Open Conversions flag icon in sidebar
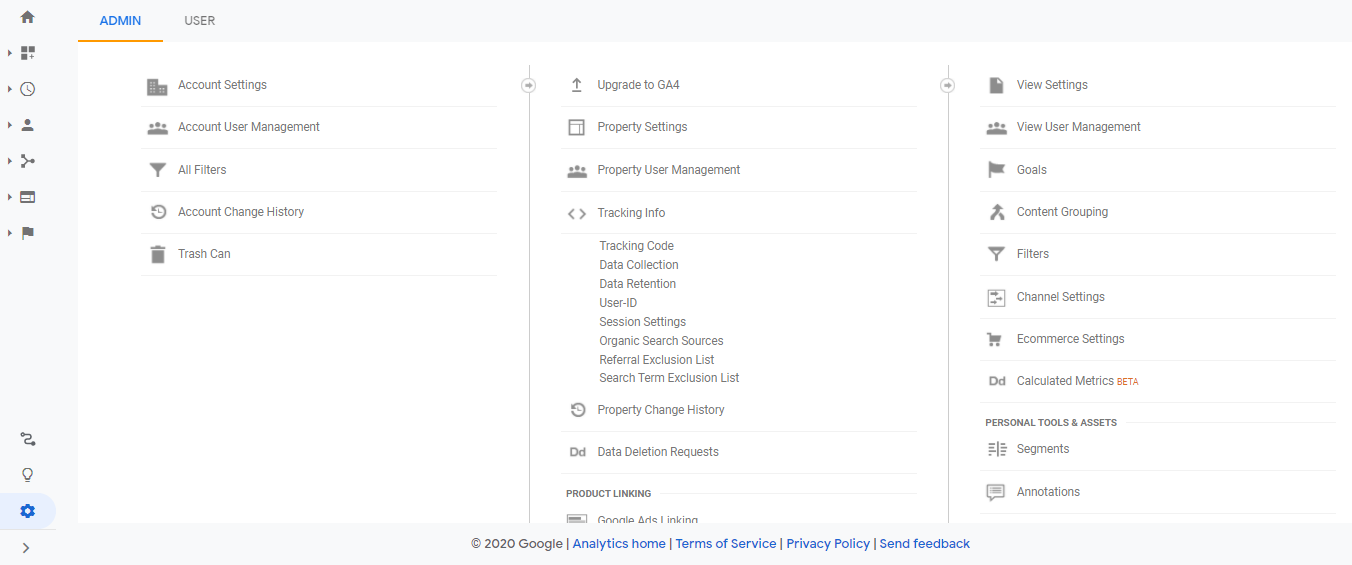 27,233
